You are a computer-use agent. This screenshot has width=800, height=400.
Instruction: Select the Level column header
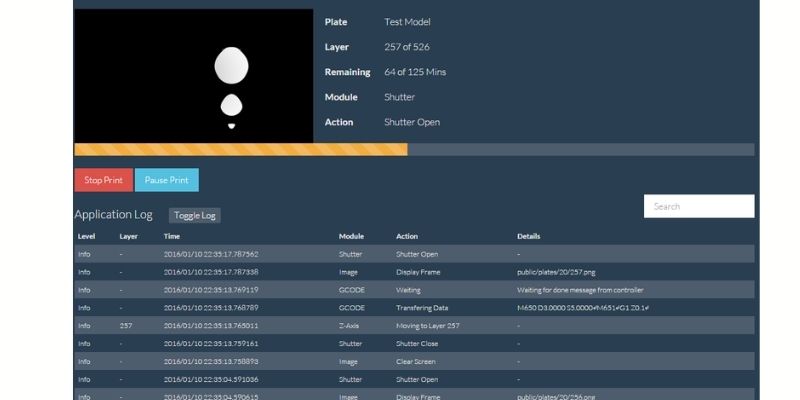point(85,237)
